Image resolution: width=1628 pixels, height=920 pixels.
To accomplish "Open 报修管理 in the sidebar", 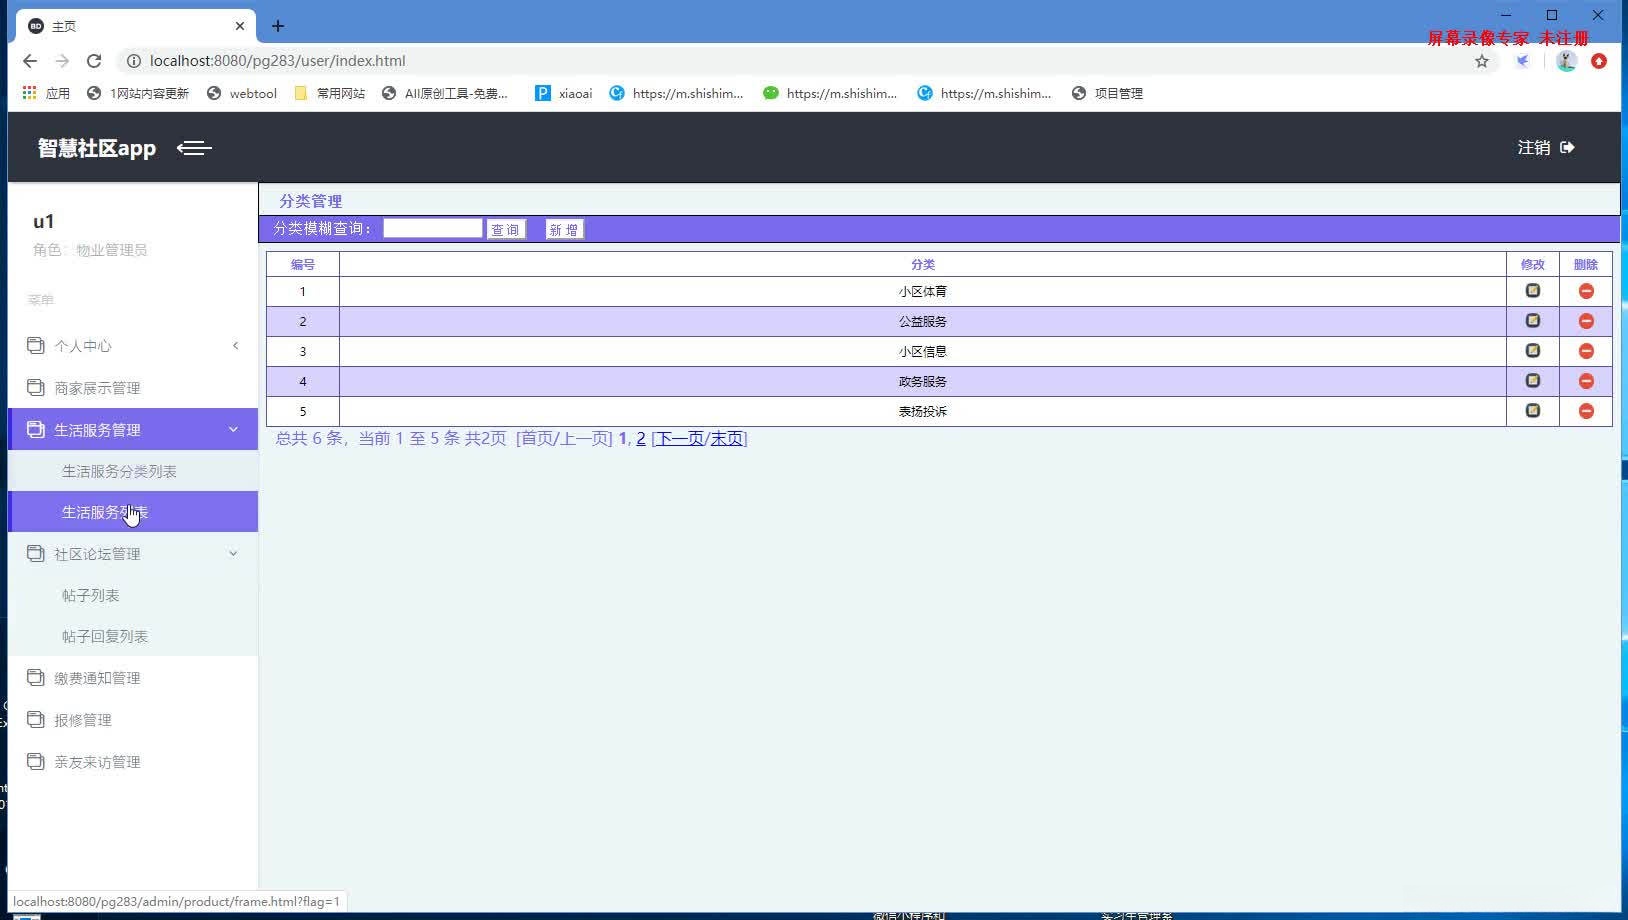I will point(133,720).
